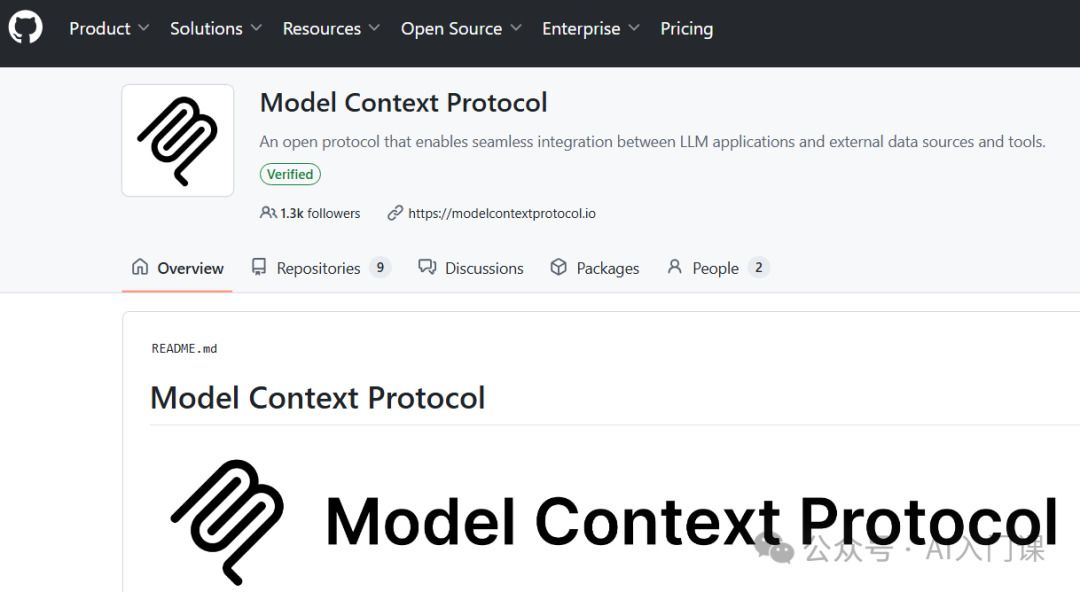Click the Model Context Protocol organization avatar

[178, 141]
